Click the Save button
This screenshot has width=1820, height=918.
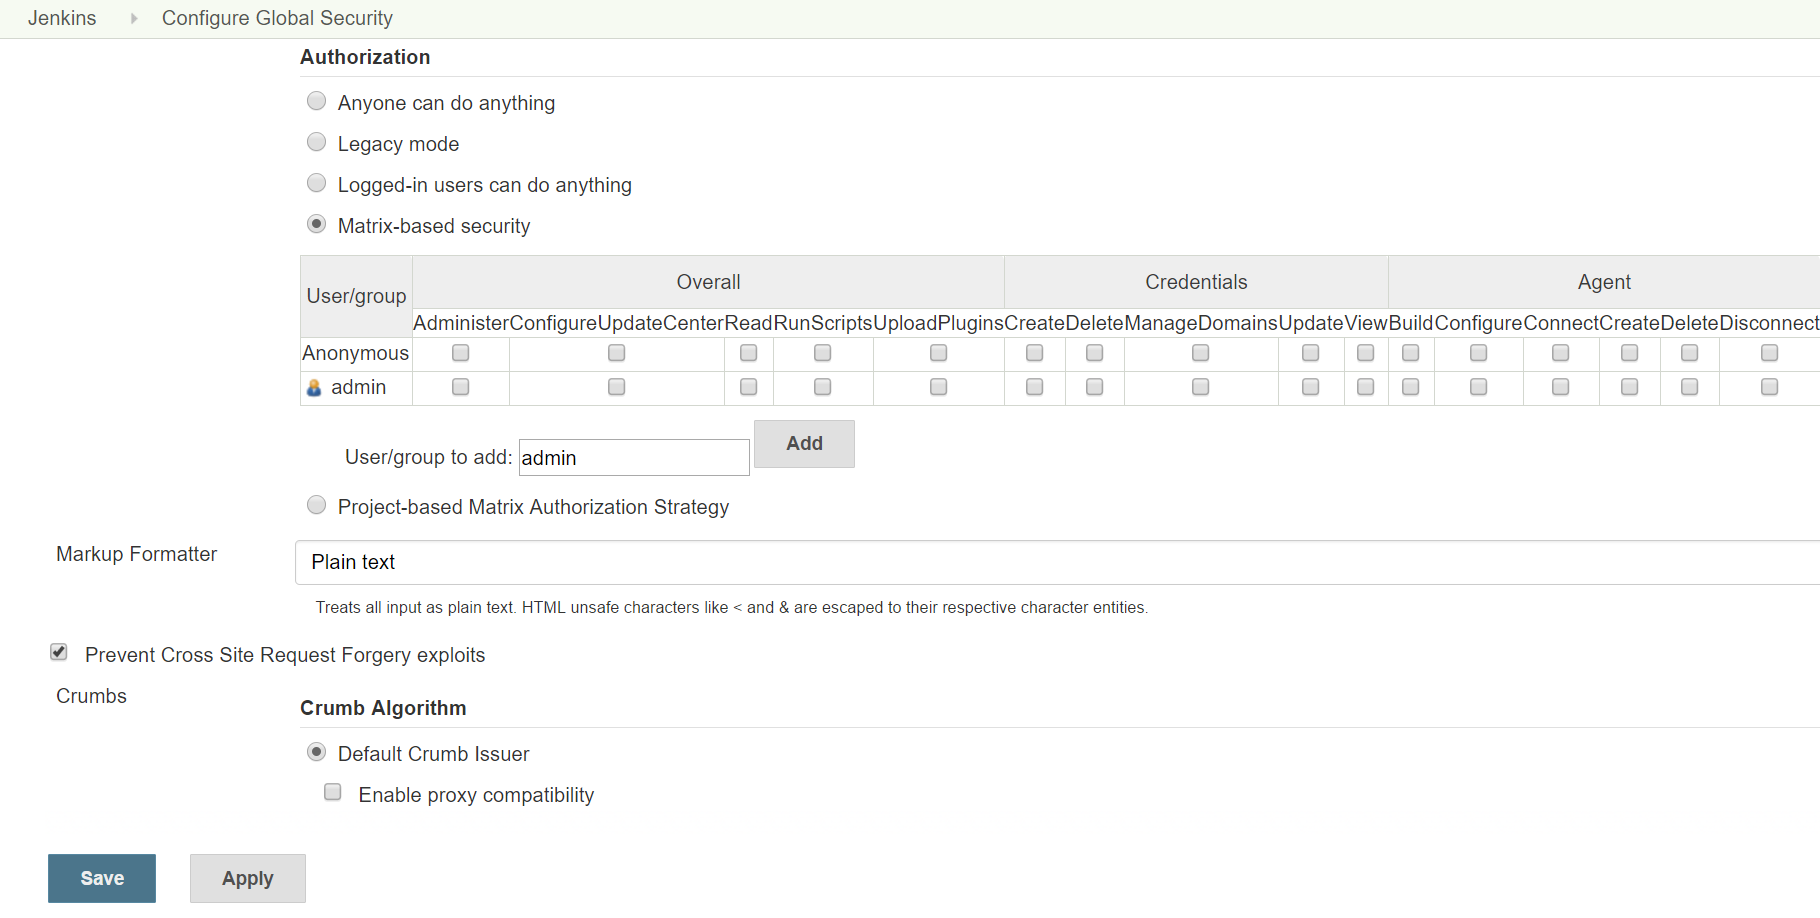[x=102, y=878]
